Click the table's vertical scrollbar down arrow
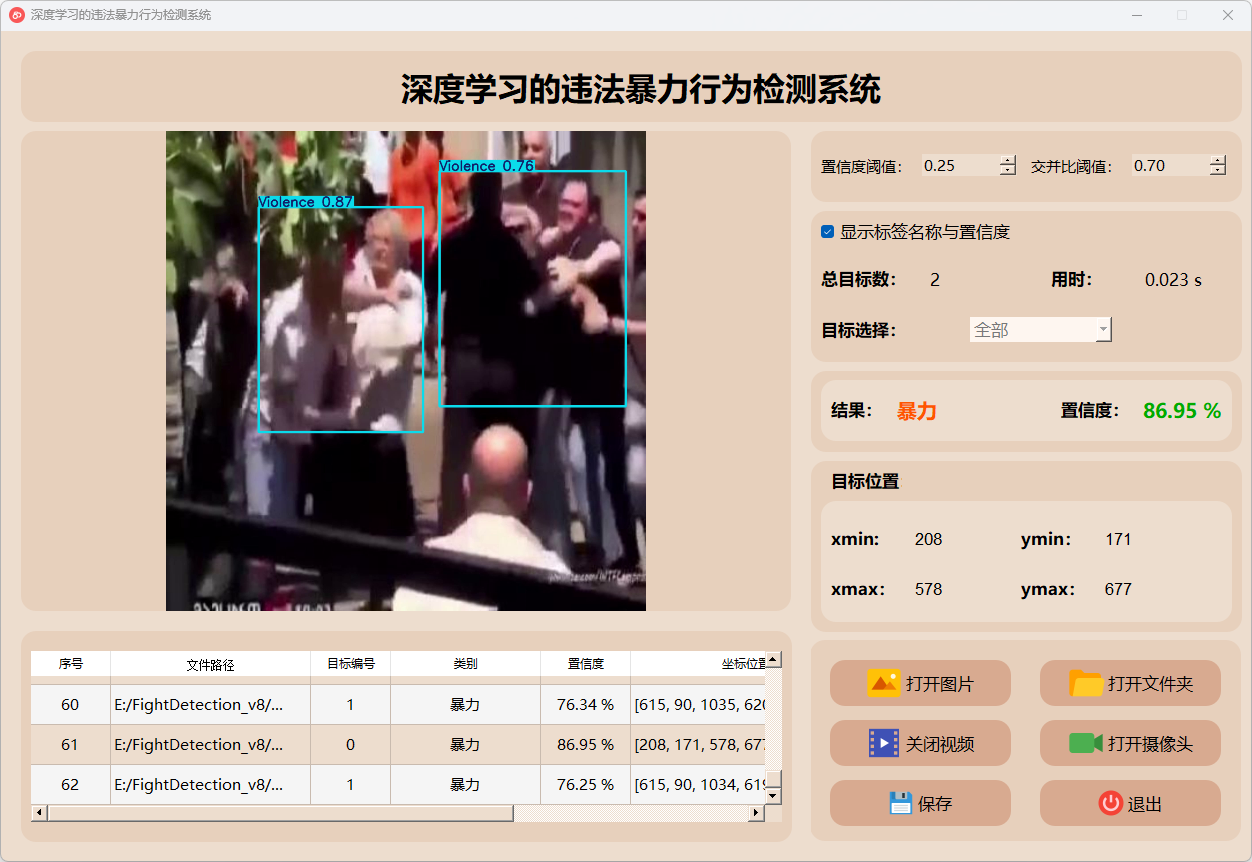The image size is (1252, 862). (773, 795)
